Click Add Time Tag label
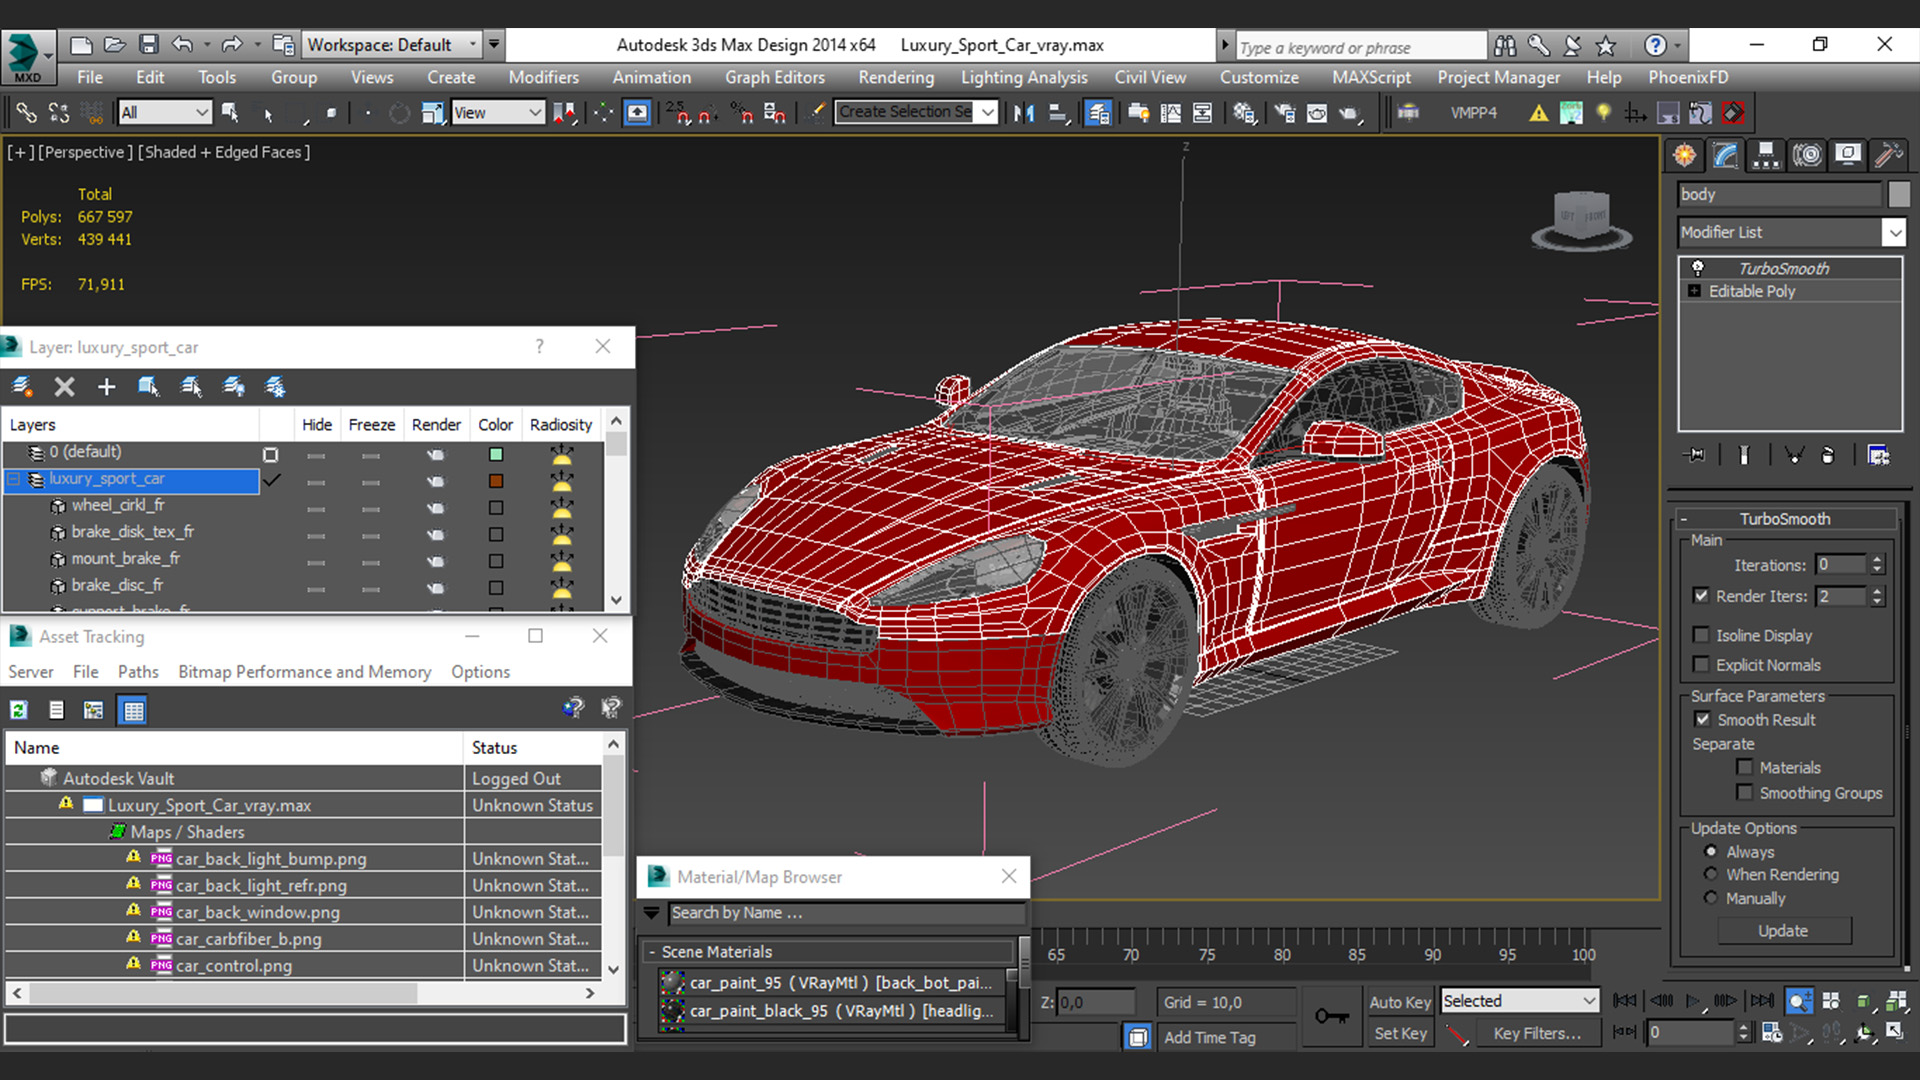This screenshot has height=1080, width=1920. click(x=1210, y=1037)
